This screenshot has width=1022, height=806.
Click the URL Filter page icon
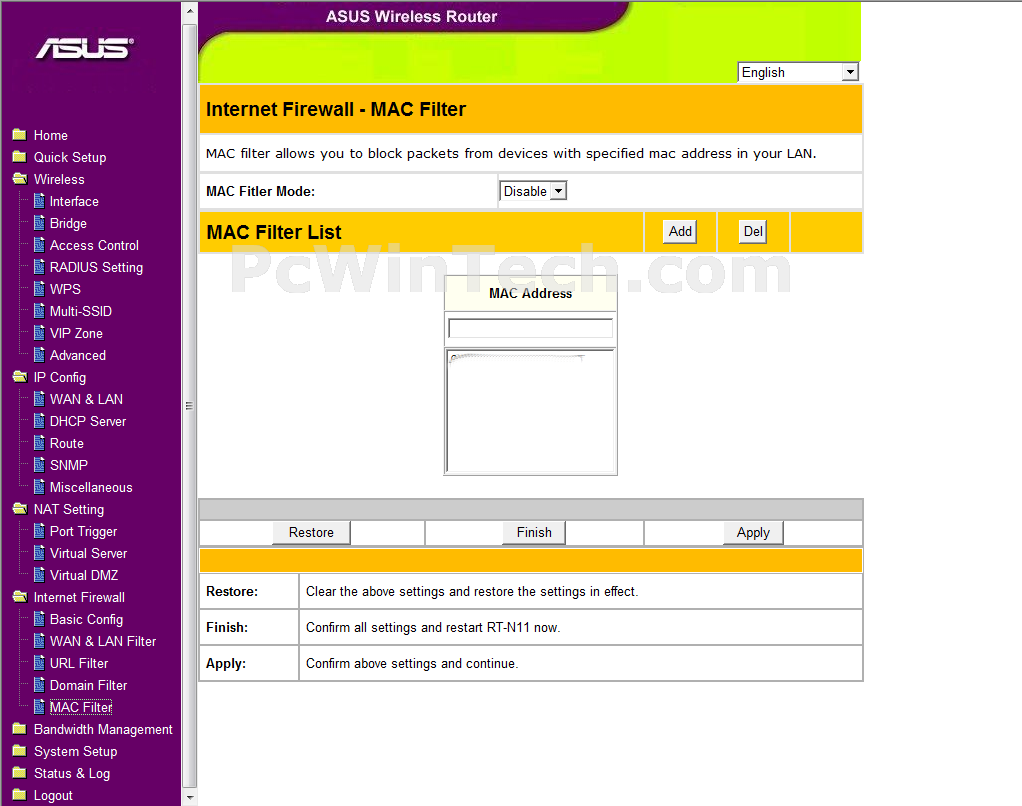(x=39, y=663)
